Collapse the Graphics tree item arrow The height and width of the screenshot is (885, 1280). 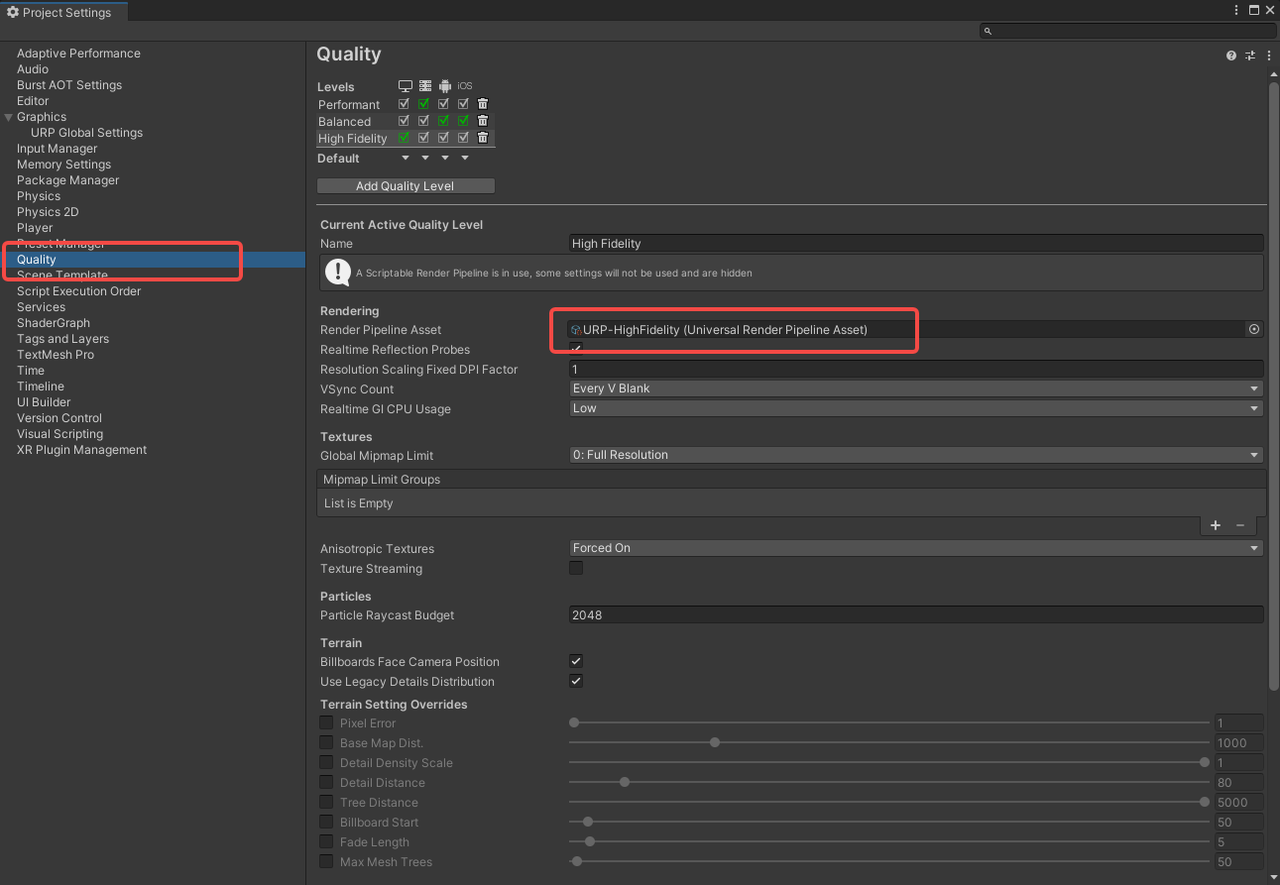[9, 117]
